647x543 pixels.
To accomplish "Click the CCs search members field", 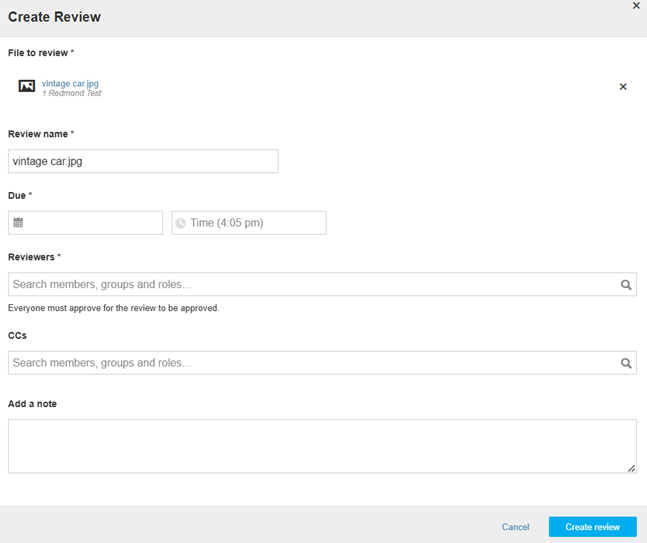I will [x=322, y=363].
